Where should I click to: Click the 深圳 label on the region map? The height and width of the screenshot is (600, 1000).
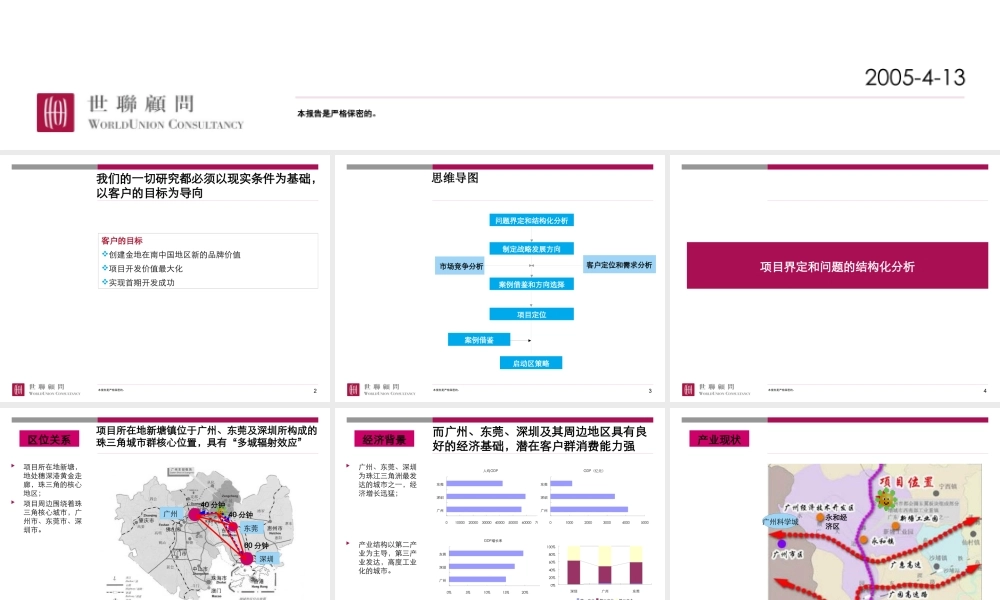click(x=265, y=559)
